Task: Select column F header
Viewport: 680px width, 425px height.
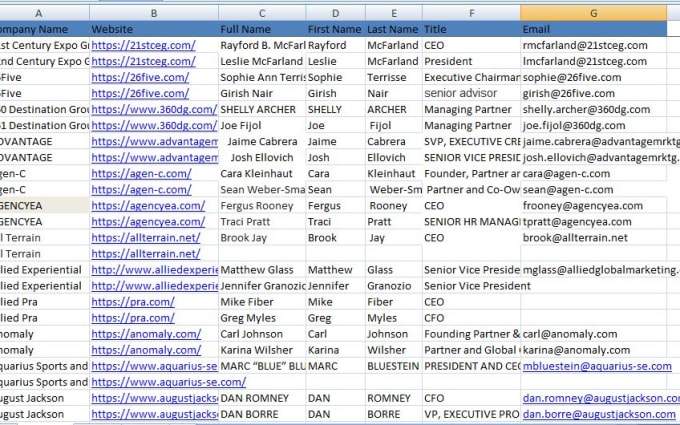Action: click(471, 13)
